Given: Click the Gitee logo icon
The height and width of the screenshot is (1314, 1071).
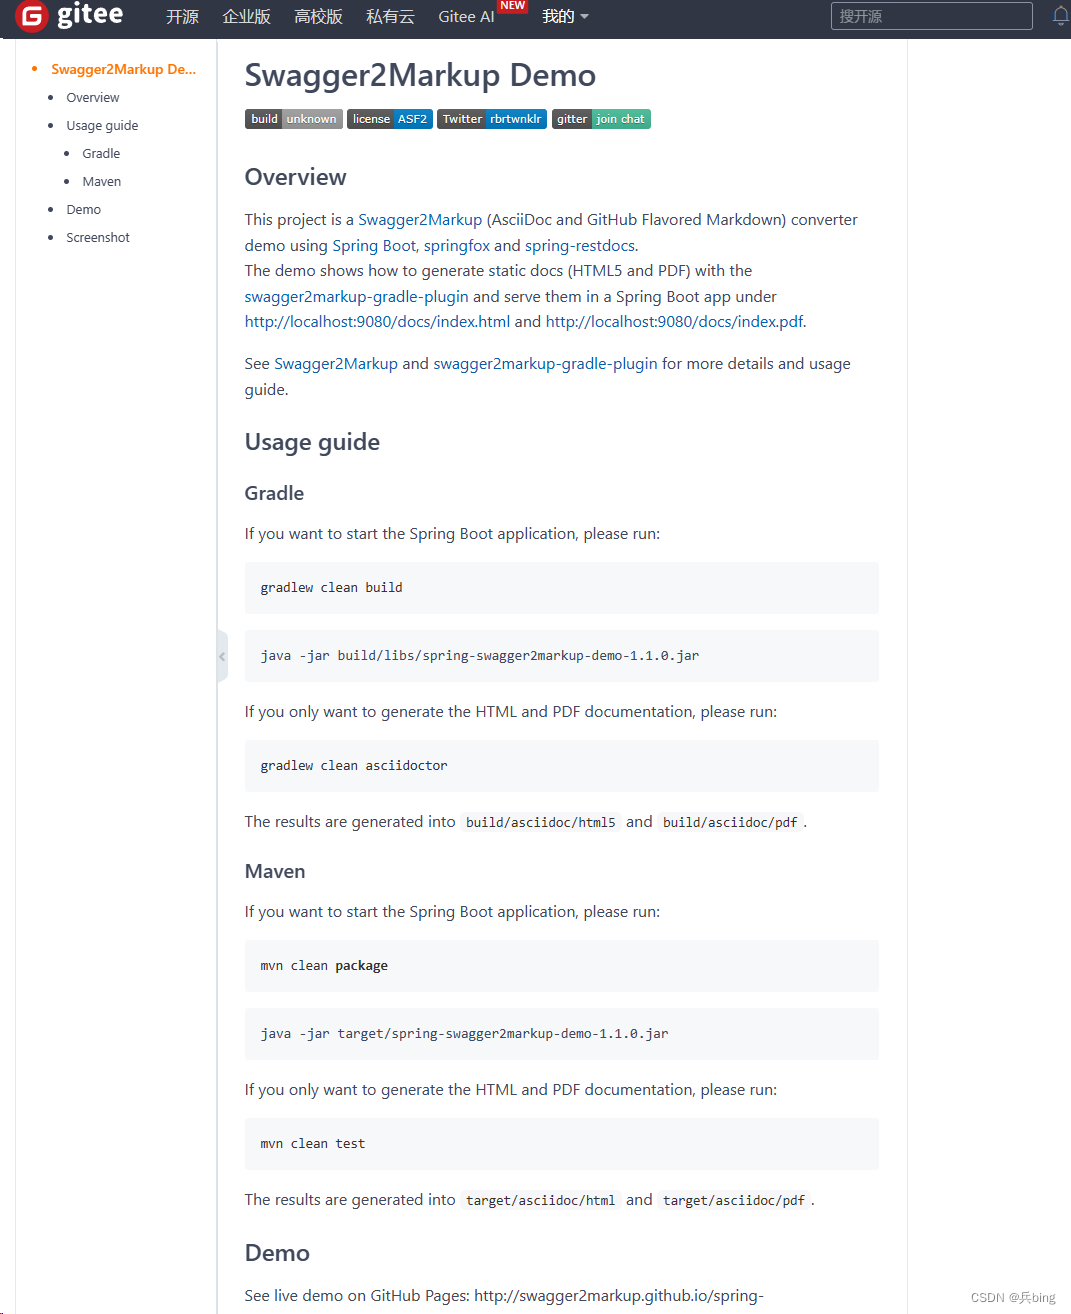Looking at the screenshot, I should (30, 17).
